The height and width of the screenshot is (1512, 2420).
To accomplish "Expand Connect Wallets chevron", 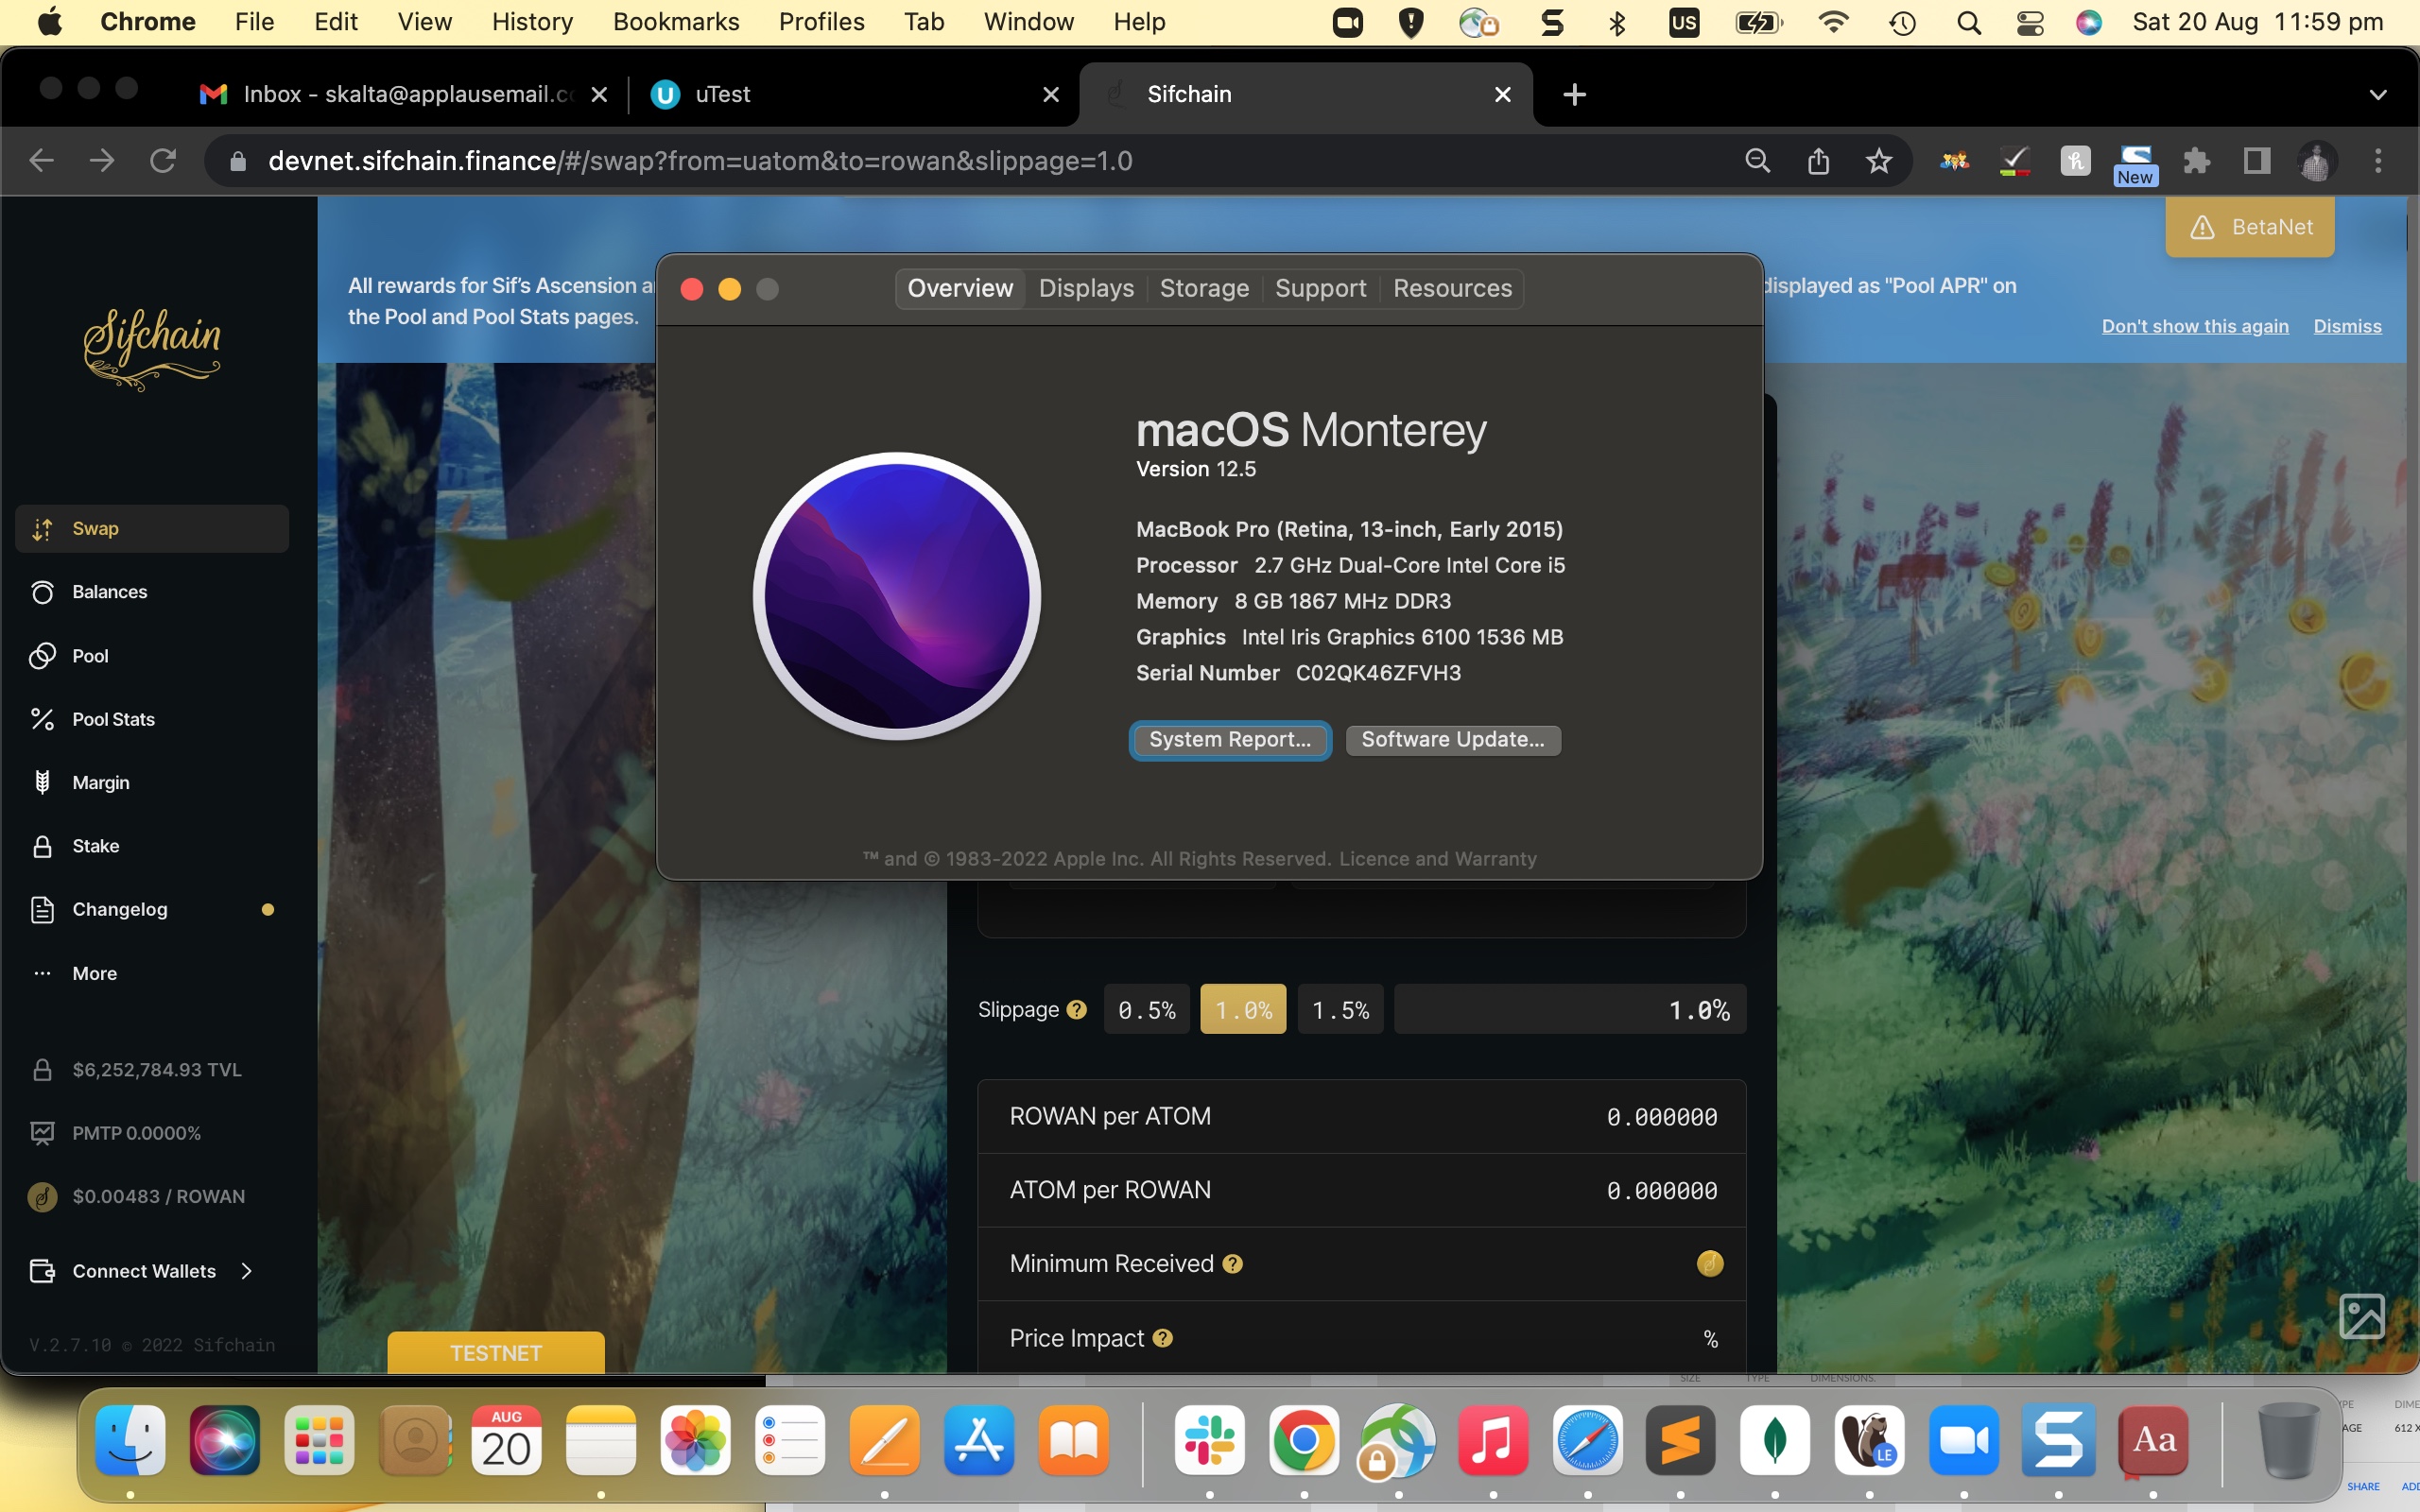I will point(247,1271).
